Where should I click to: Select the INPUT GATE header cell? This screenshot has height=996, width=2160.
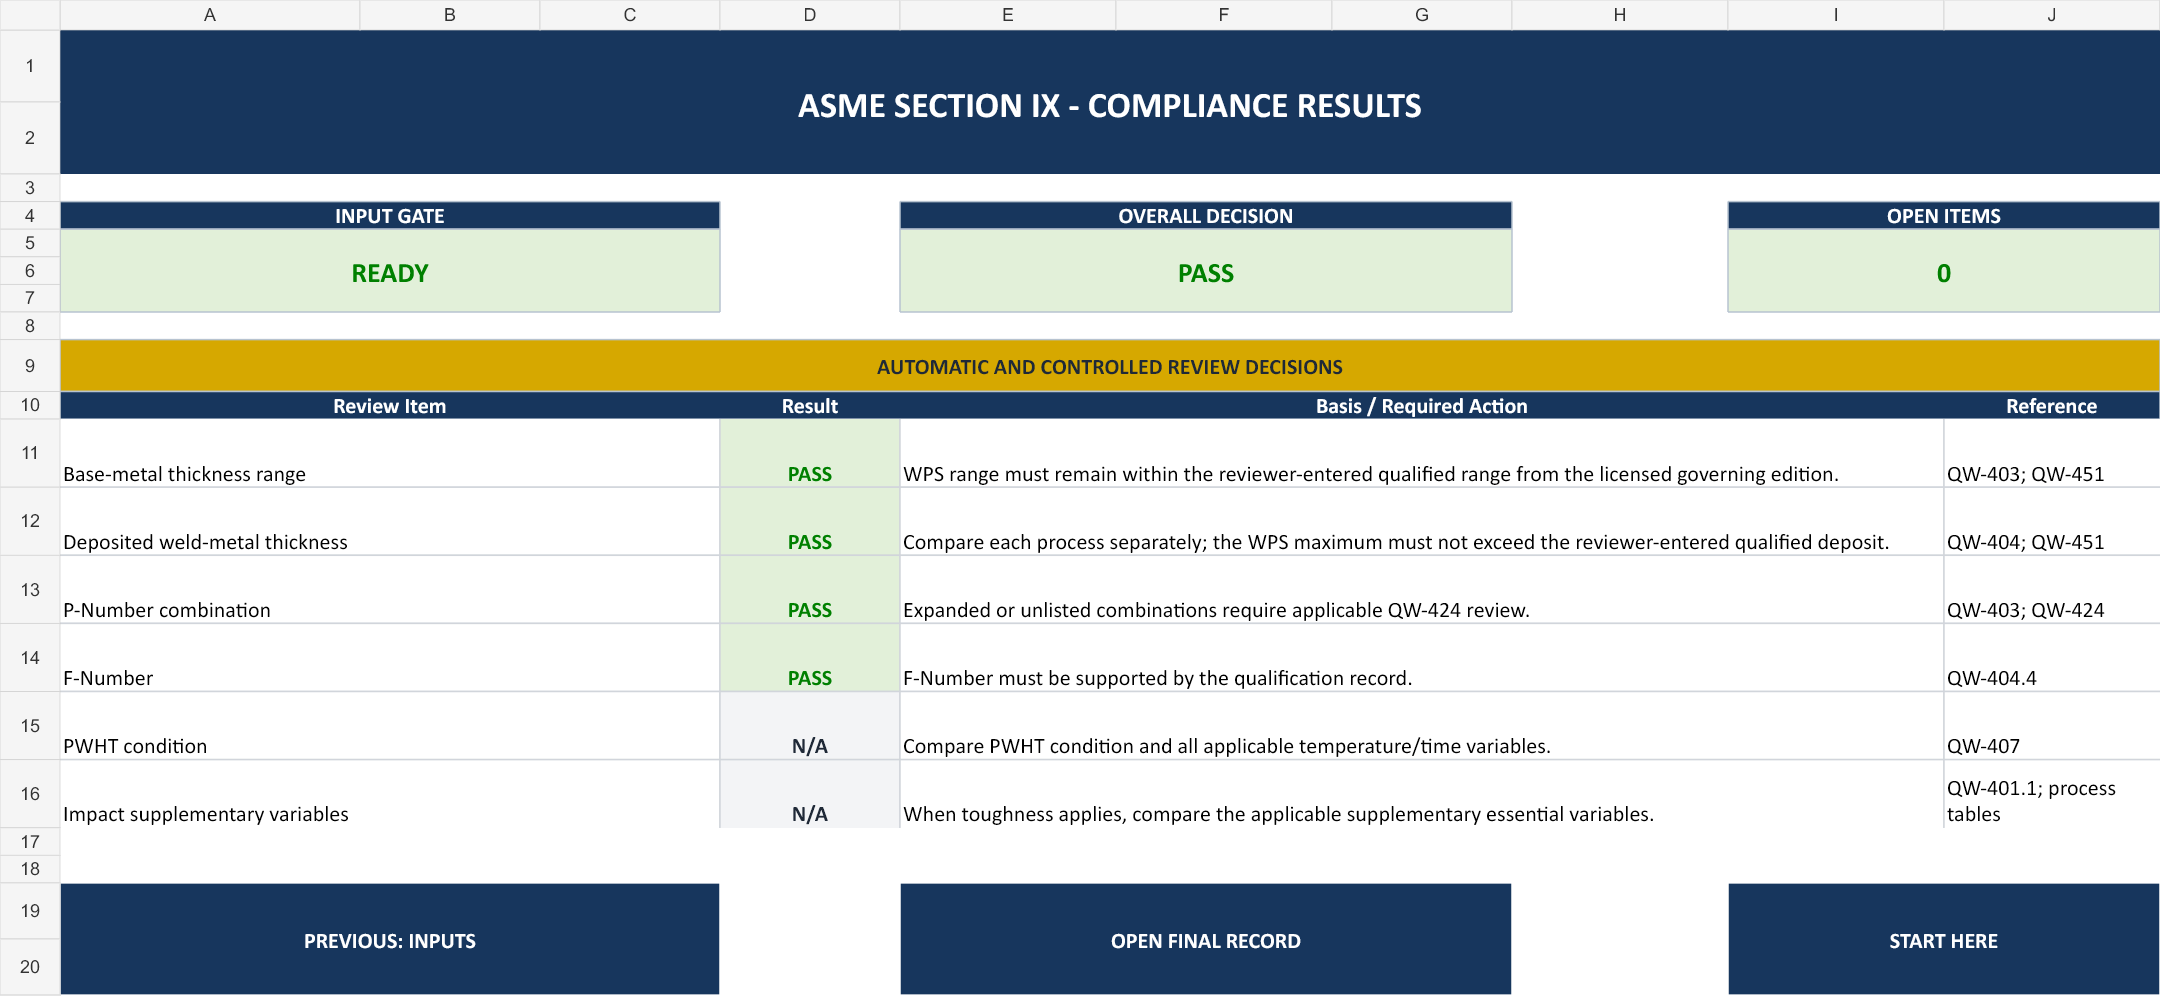[390, 216]
